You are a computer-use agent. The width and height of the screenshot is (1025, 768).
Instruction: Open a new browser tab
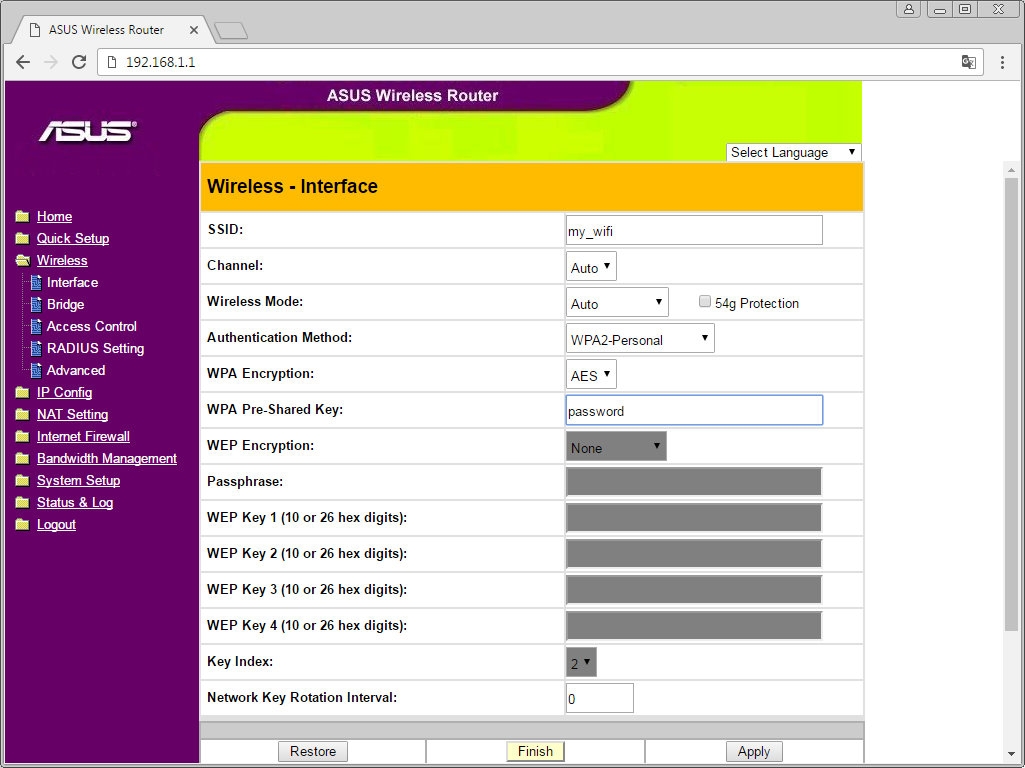[231, 30]
